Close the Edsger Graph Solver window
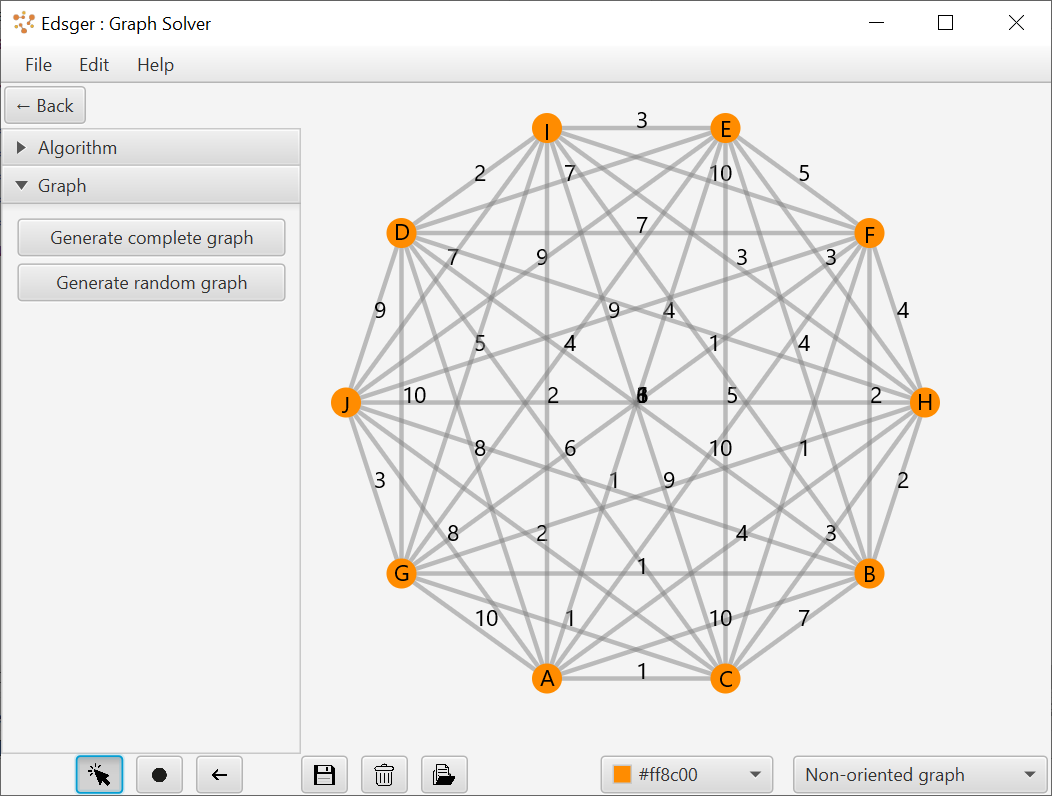 click(x=1016, y=23)
